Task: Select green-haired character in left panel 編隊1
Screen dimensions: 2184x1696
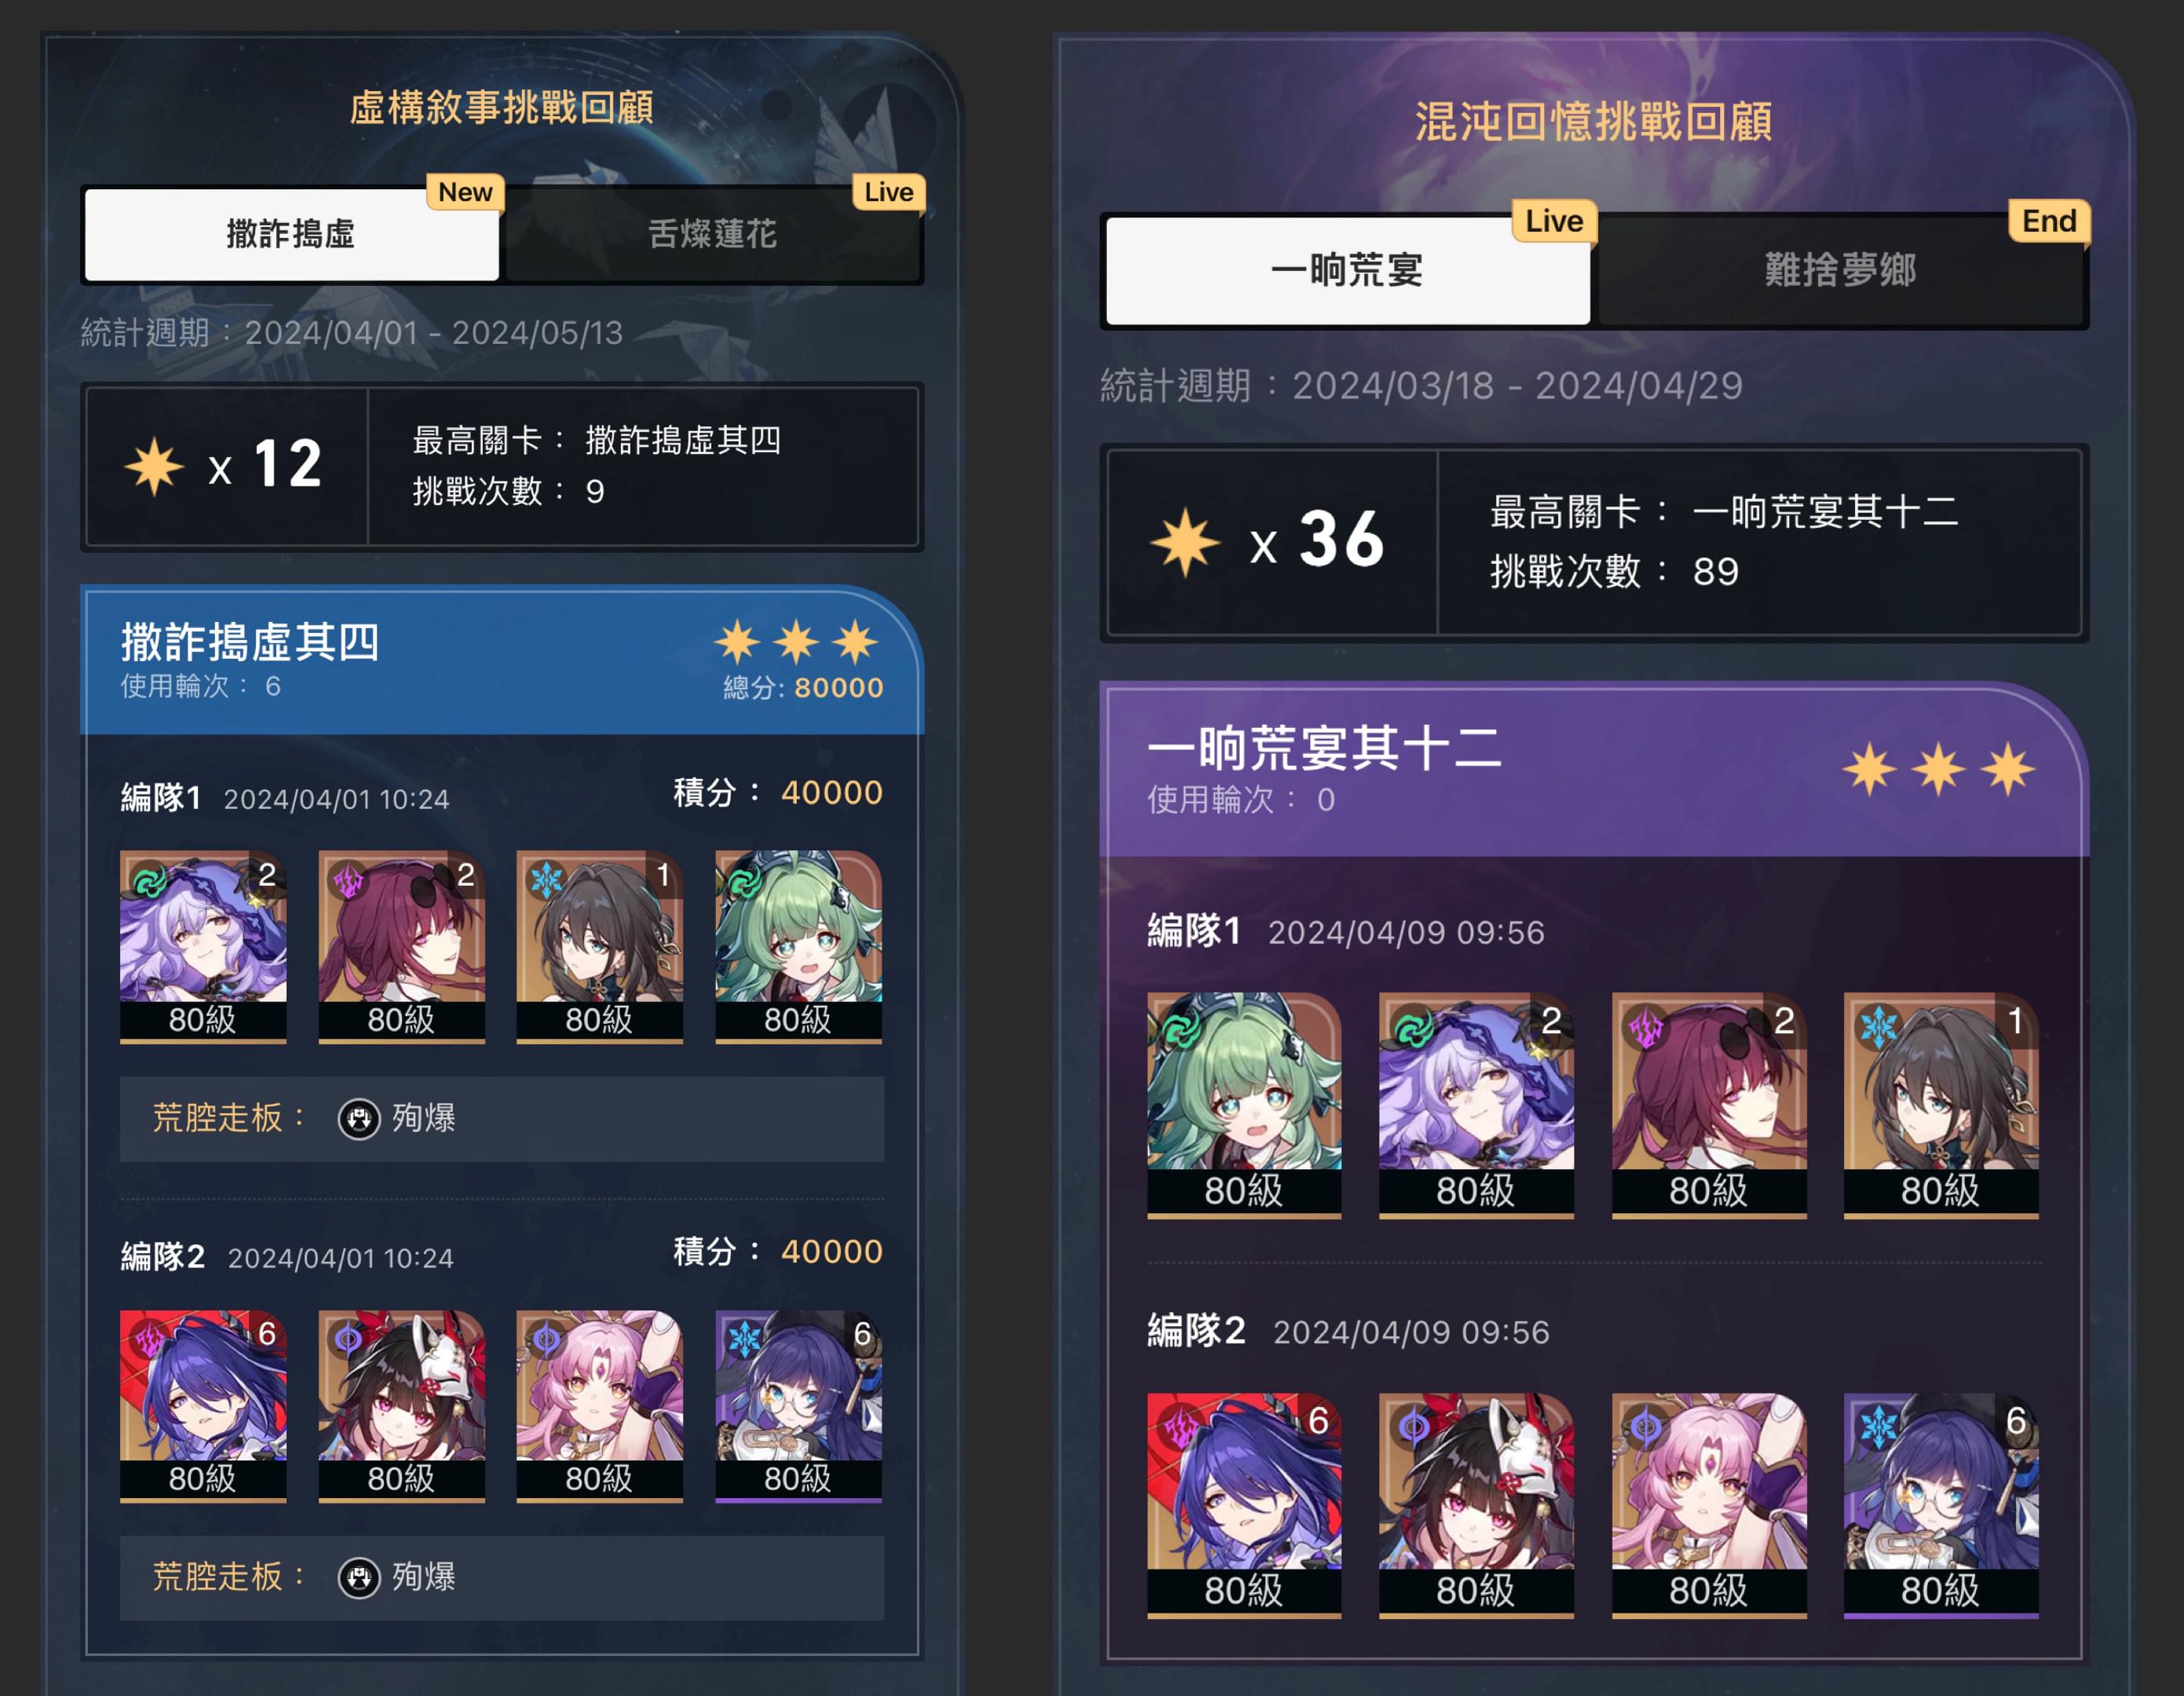Action: tap(798, 946)
